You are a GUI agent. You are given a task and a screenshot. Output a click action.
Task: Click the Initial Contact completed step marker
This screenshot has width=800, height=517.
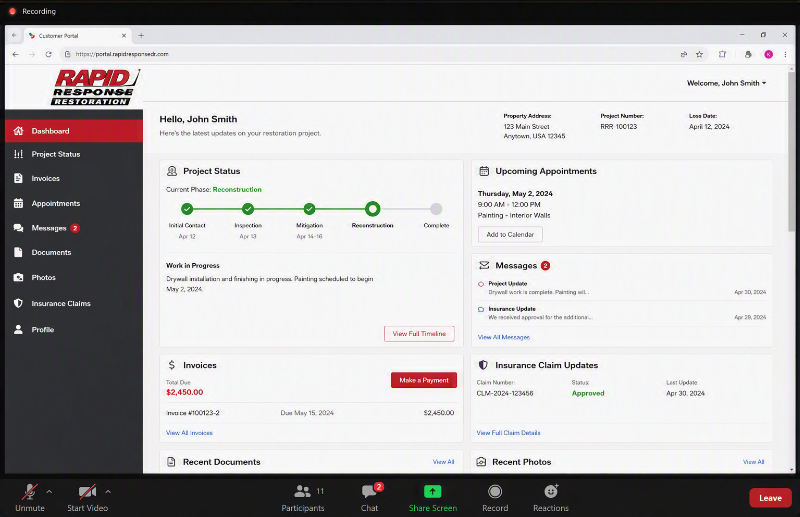click(187, 209)
